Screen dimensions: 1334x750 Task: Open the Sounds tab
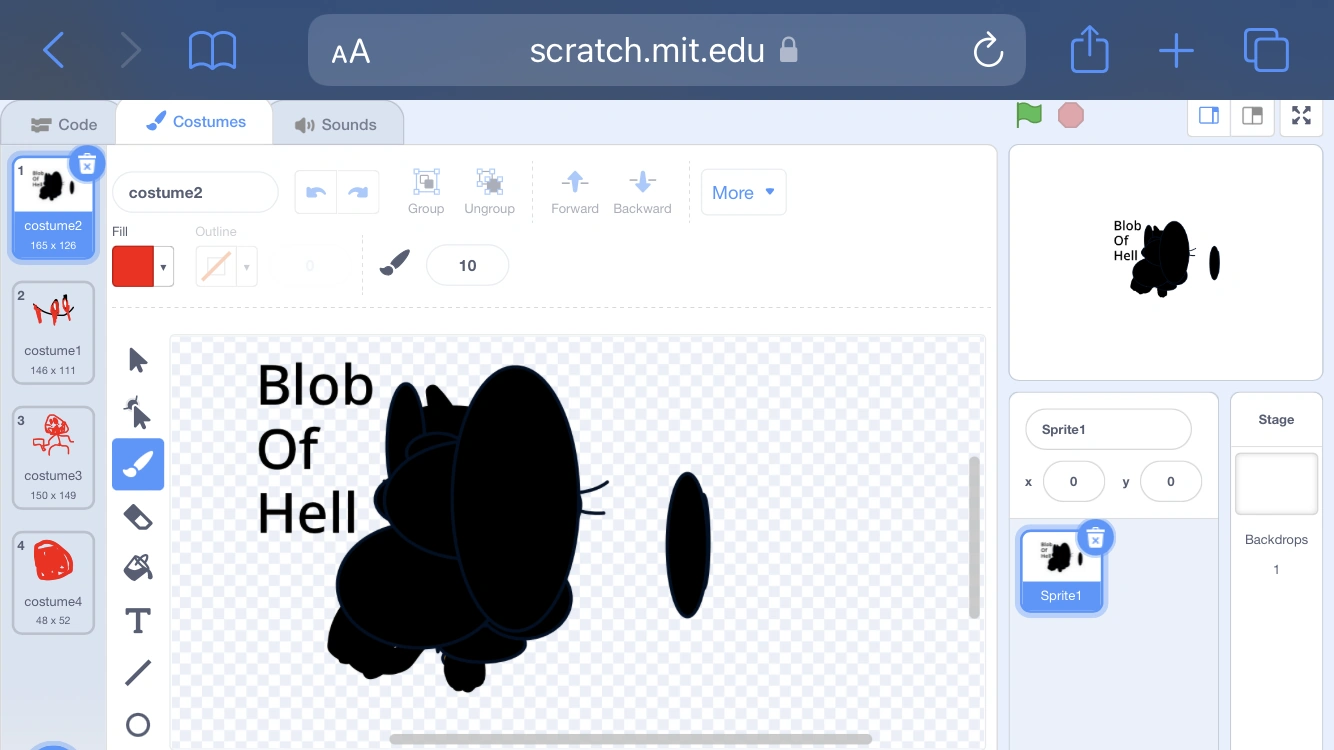(x=336, y=124)
